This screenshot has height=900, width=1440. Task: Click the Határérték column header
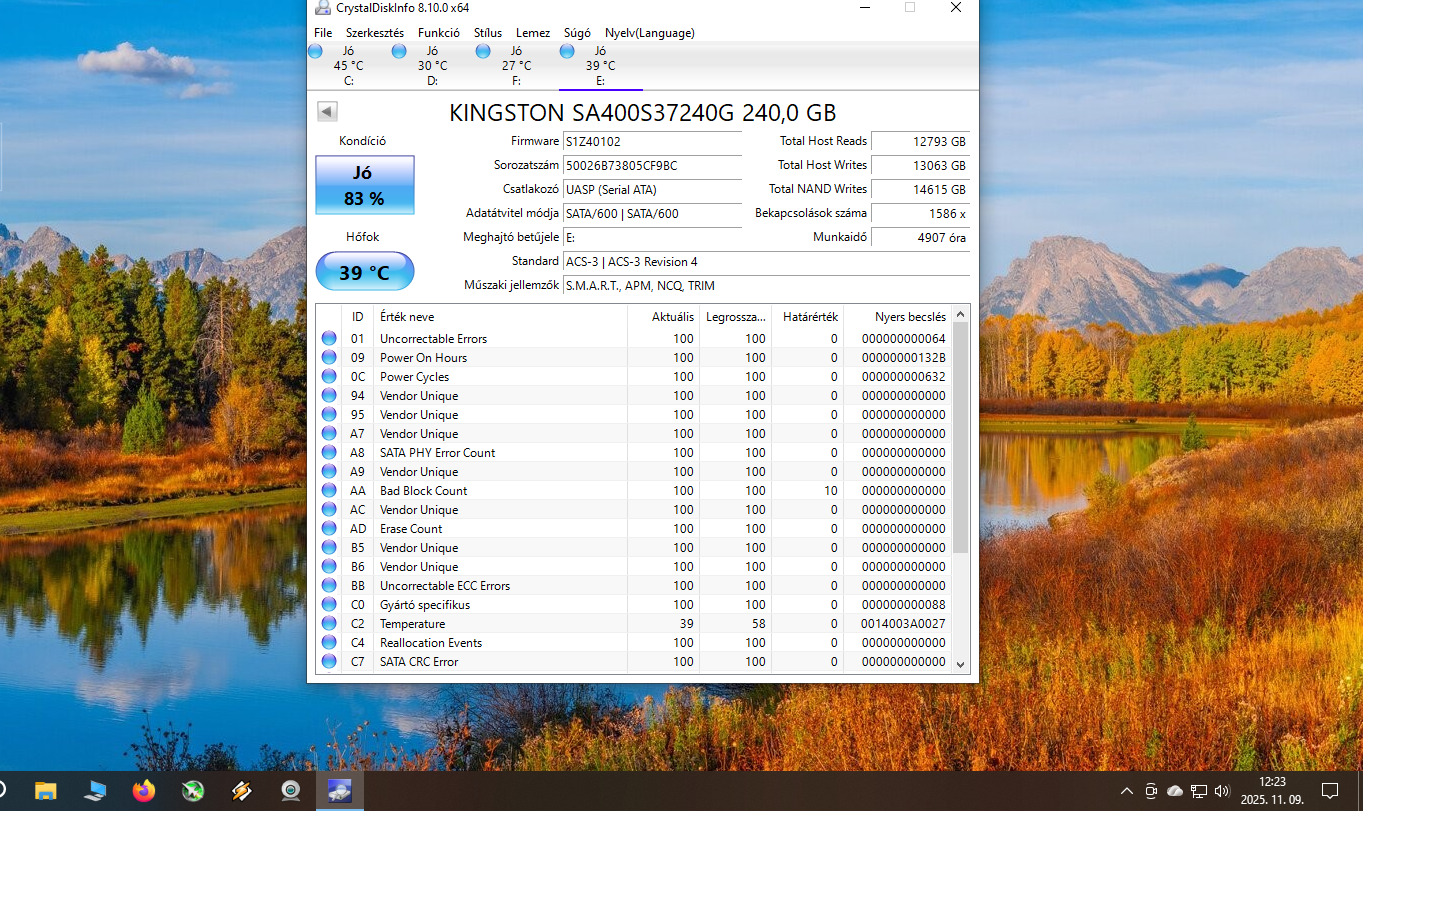(x=807, y=317)
